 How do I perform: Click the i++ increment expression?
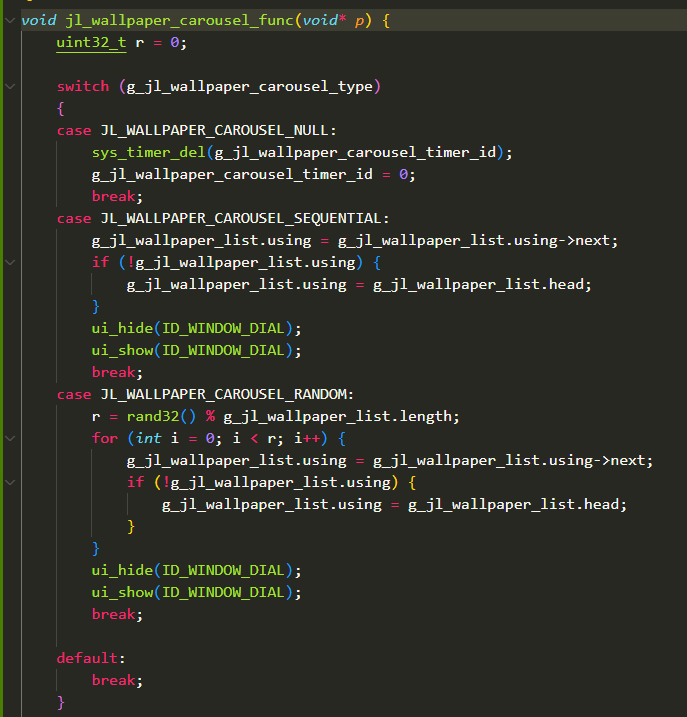tap(306, 439)
